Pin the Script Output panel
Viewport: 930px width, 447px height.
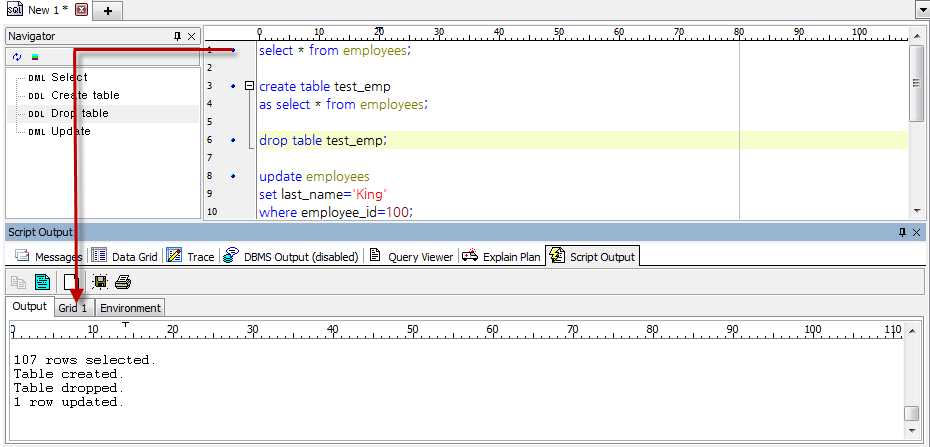coord(902,232)
